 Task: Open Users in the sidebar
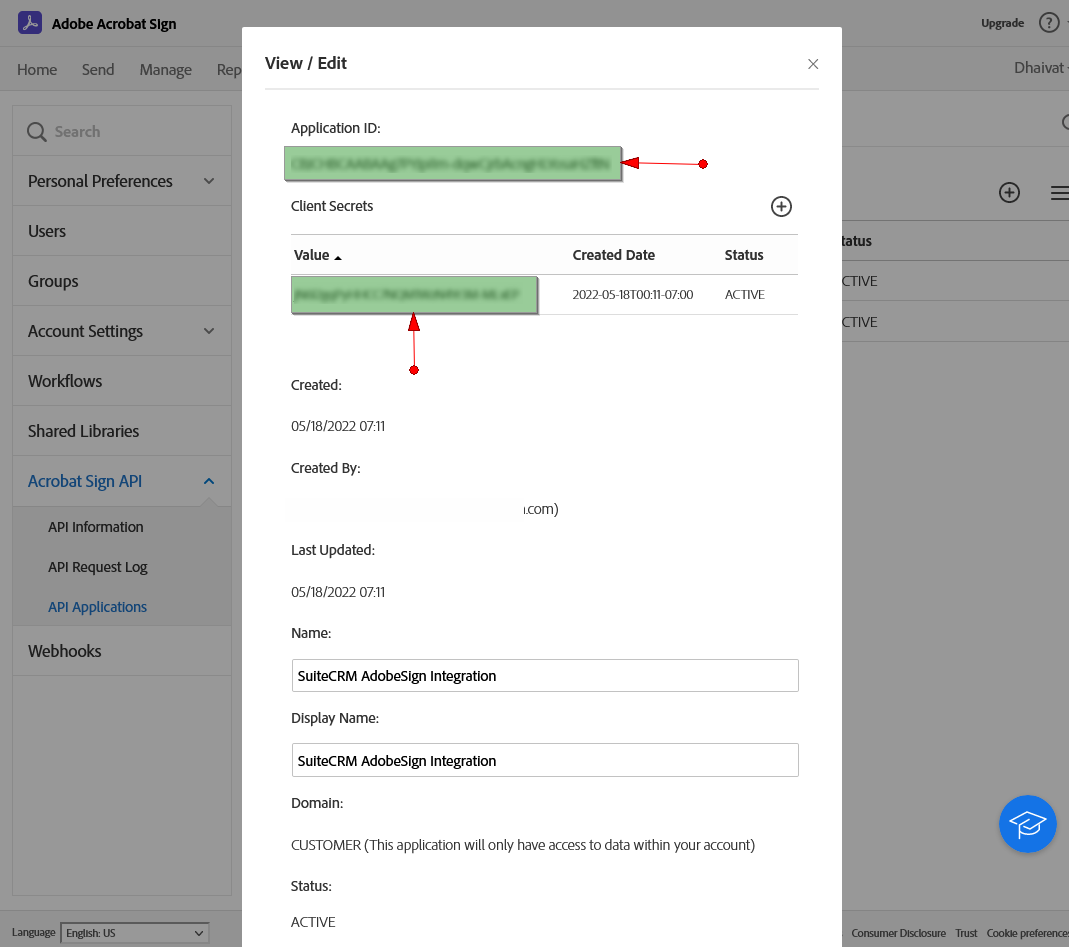122,231
